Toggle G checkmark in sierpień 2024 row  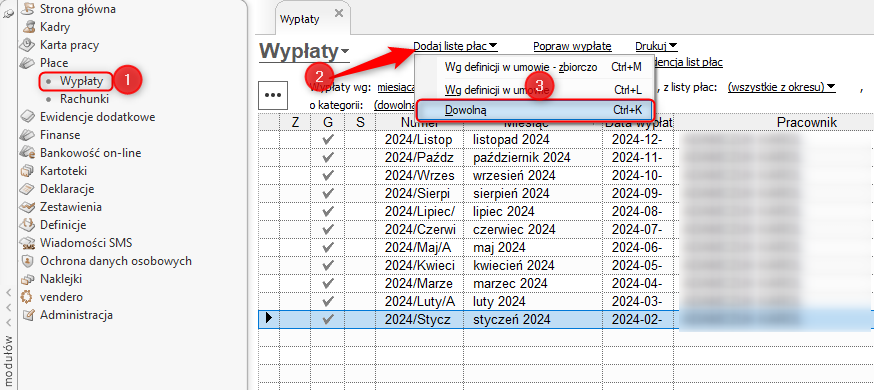coord(328,194)
